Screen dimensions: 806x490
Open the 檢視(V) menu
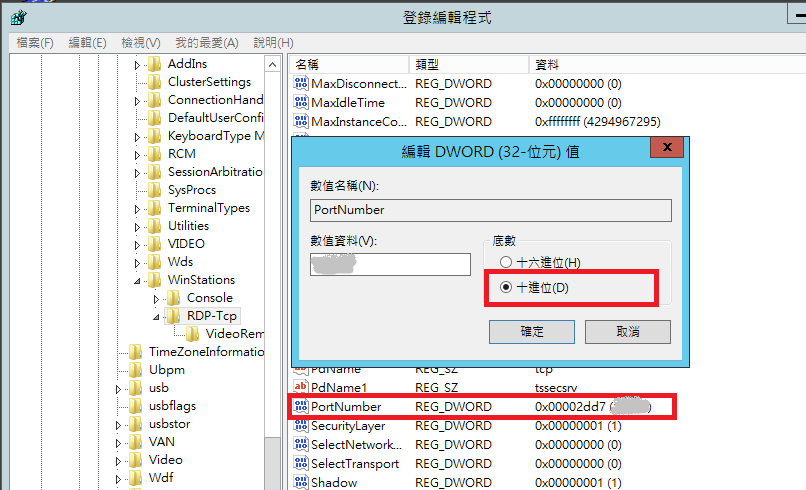(x=141, y=43)
